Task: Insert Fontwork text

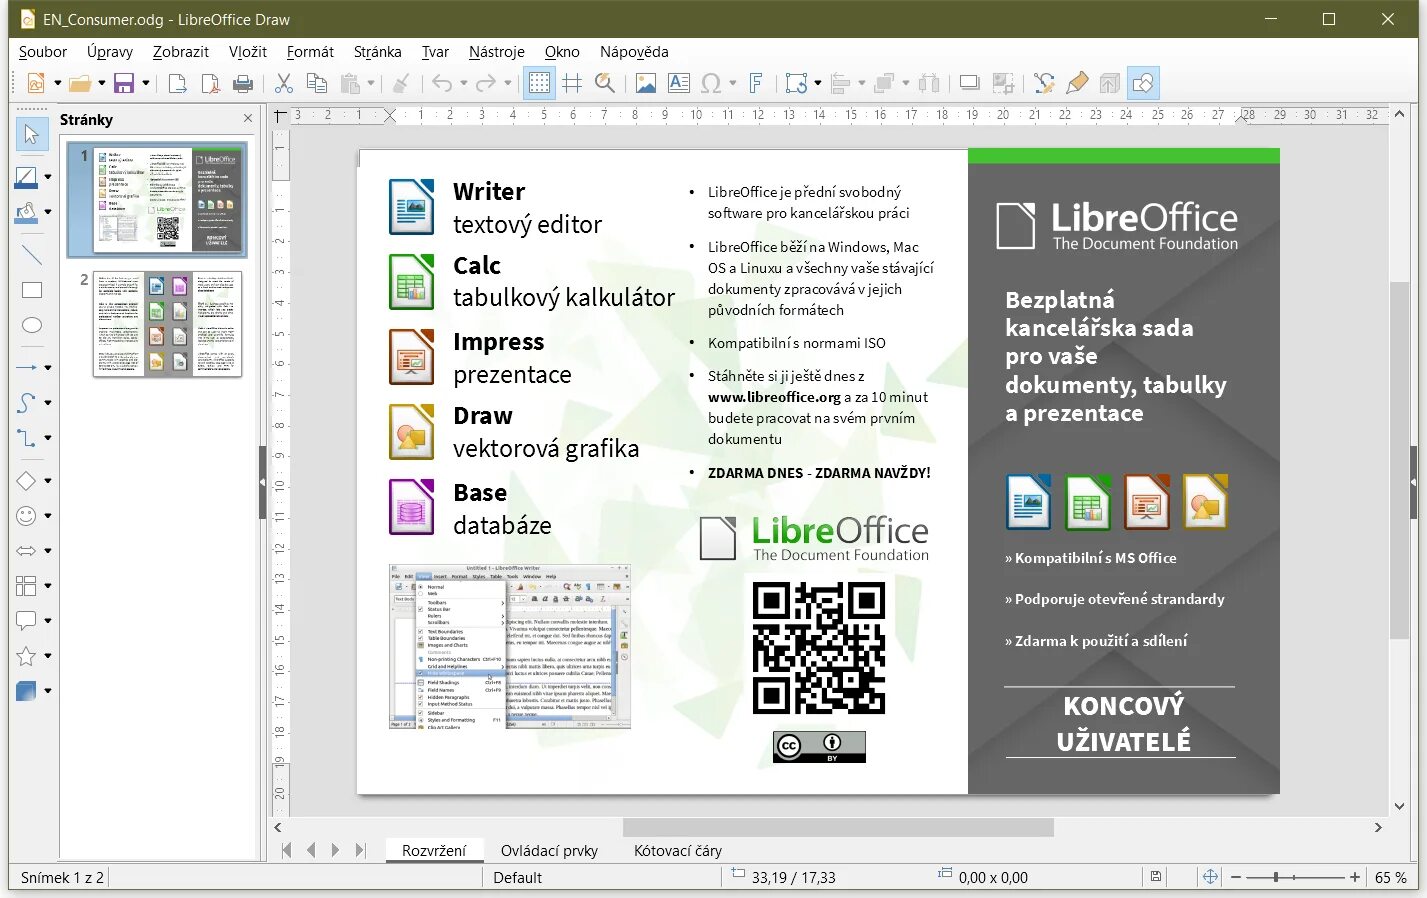Action: point(756,84)
